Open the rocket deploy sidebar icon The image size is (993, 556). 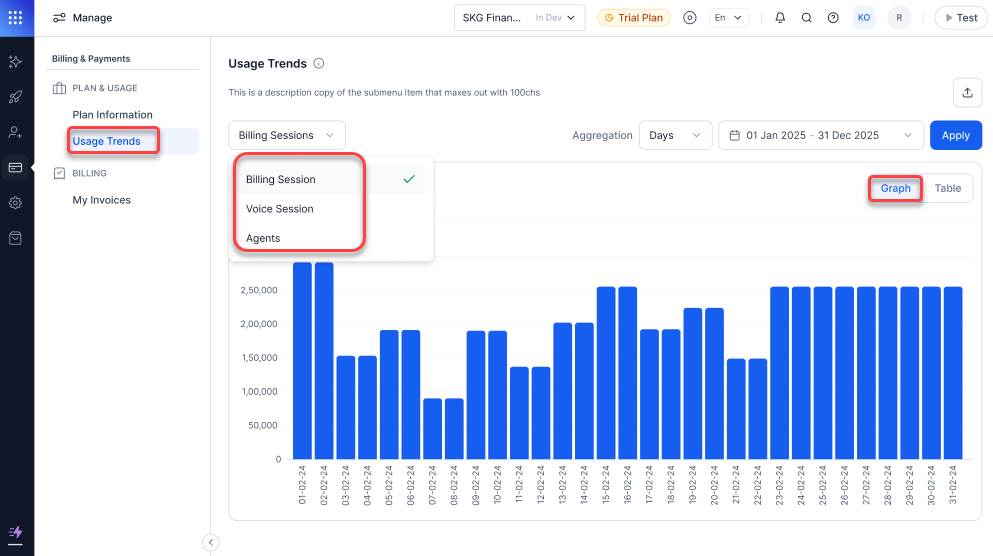[15, 97]
